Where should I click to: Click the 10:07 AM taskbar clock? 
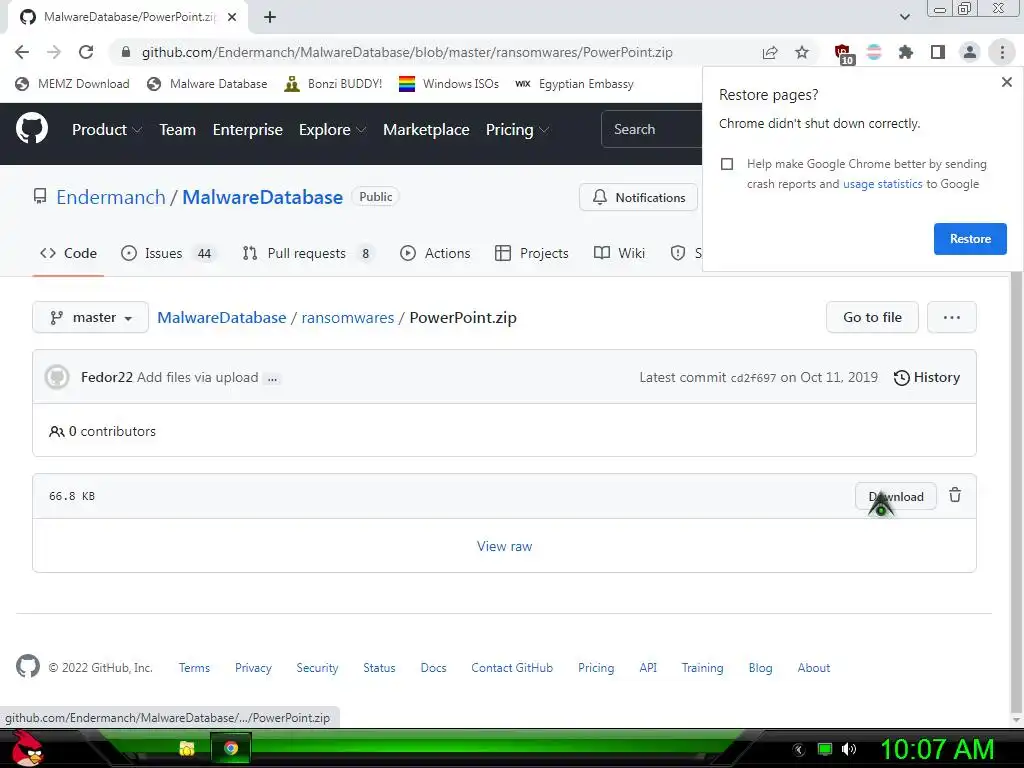[x=936, y=749]
